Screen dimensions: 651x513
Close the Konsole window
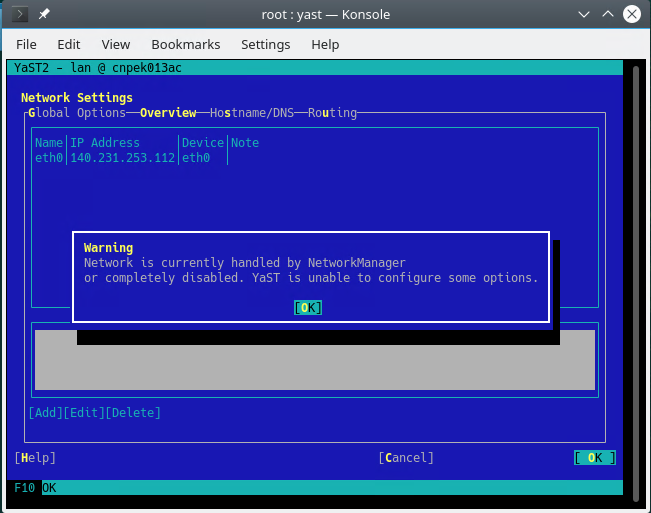click(632, 14)
